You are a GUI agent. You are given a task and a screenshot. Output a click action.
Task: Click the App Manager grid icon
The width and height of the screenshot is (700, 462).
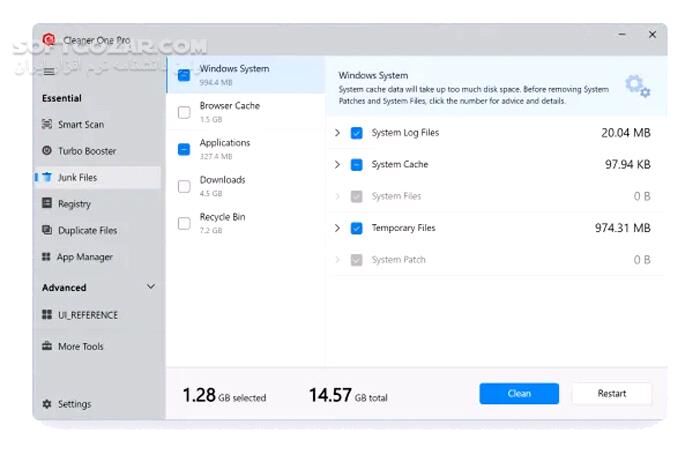coord(46,257)
